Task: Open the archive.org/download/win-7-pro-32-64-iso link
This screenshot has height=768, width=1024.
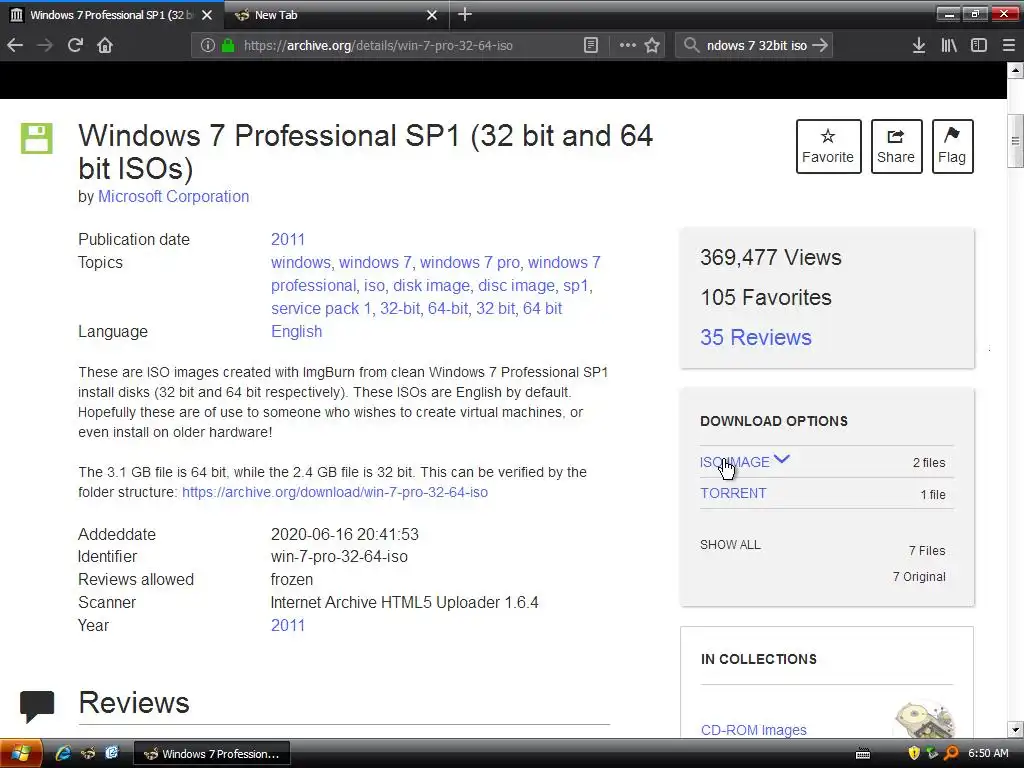Action: (x=335, y=492)
